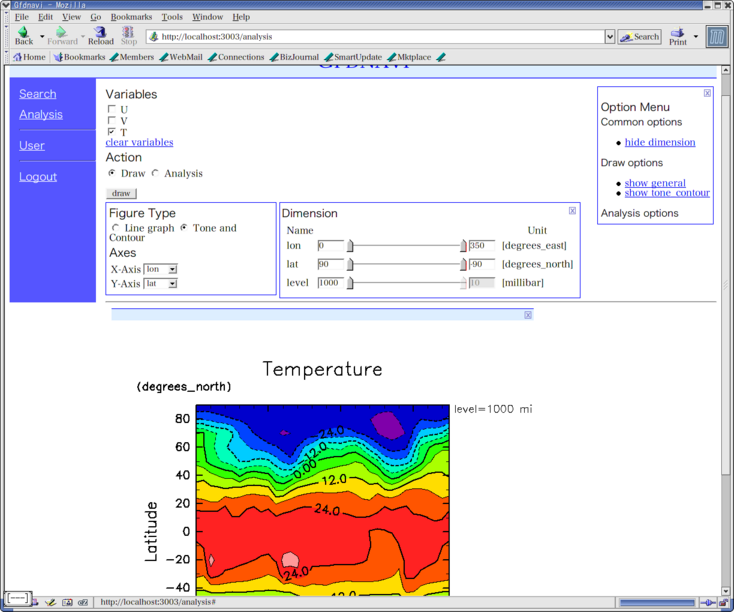Expand the URL history dropdown arrow
Screen dimensions: 734x612
[x=610, y=37]
